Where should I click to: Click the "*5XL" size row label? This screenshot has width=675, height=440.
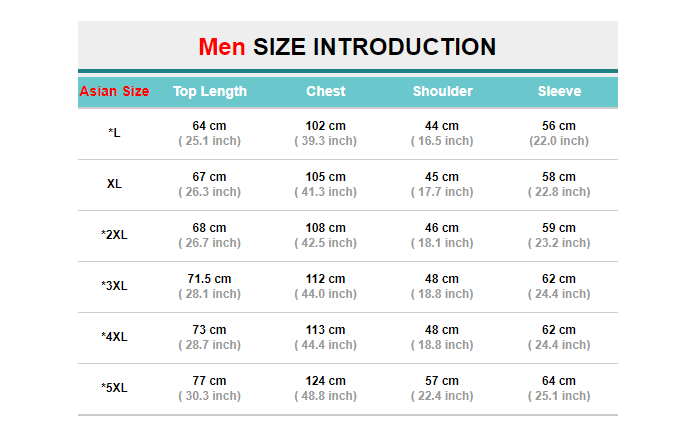point(114,388)
